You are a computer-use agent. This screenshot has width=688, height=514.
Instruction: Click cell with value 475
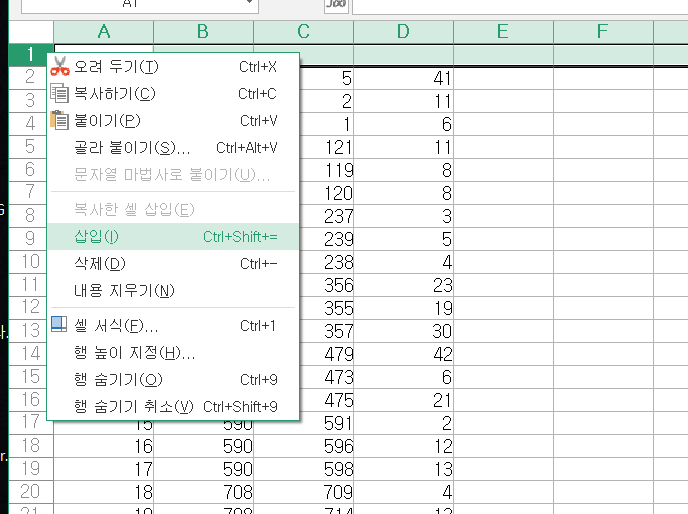click(326, 400)
